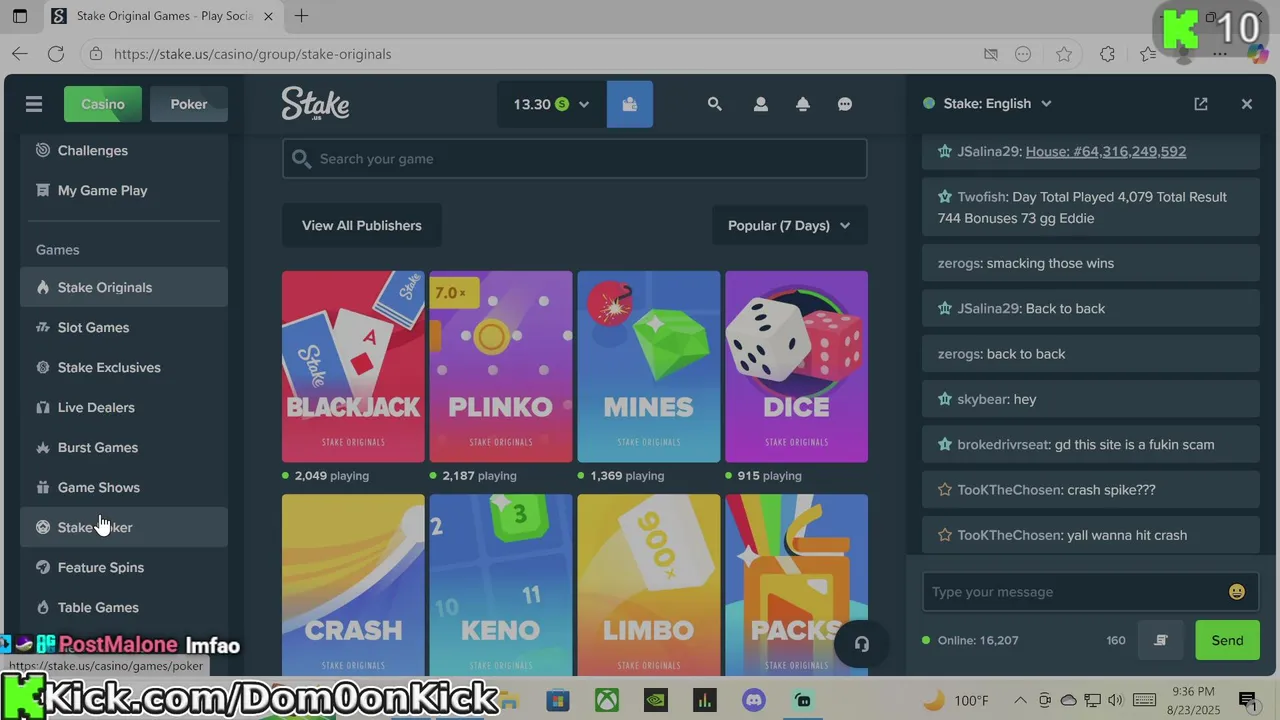Launch the Packs game tile
Image resolution: width=1280 pixels, height=720 pixels.
pyautogui.click(x=796, y=585)
